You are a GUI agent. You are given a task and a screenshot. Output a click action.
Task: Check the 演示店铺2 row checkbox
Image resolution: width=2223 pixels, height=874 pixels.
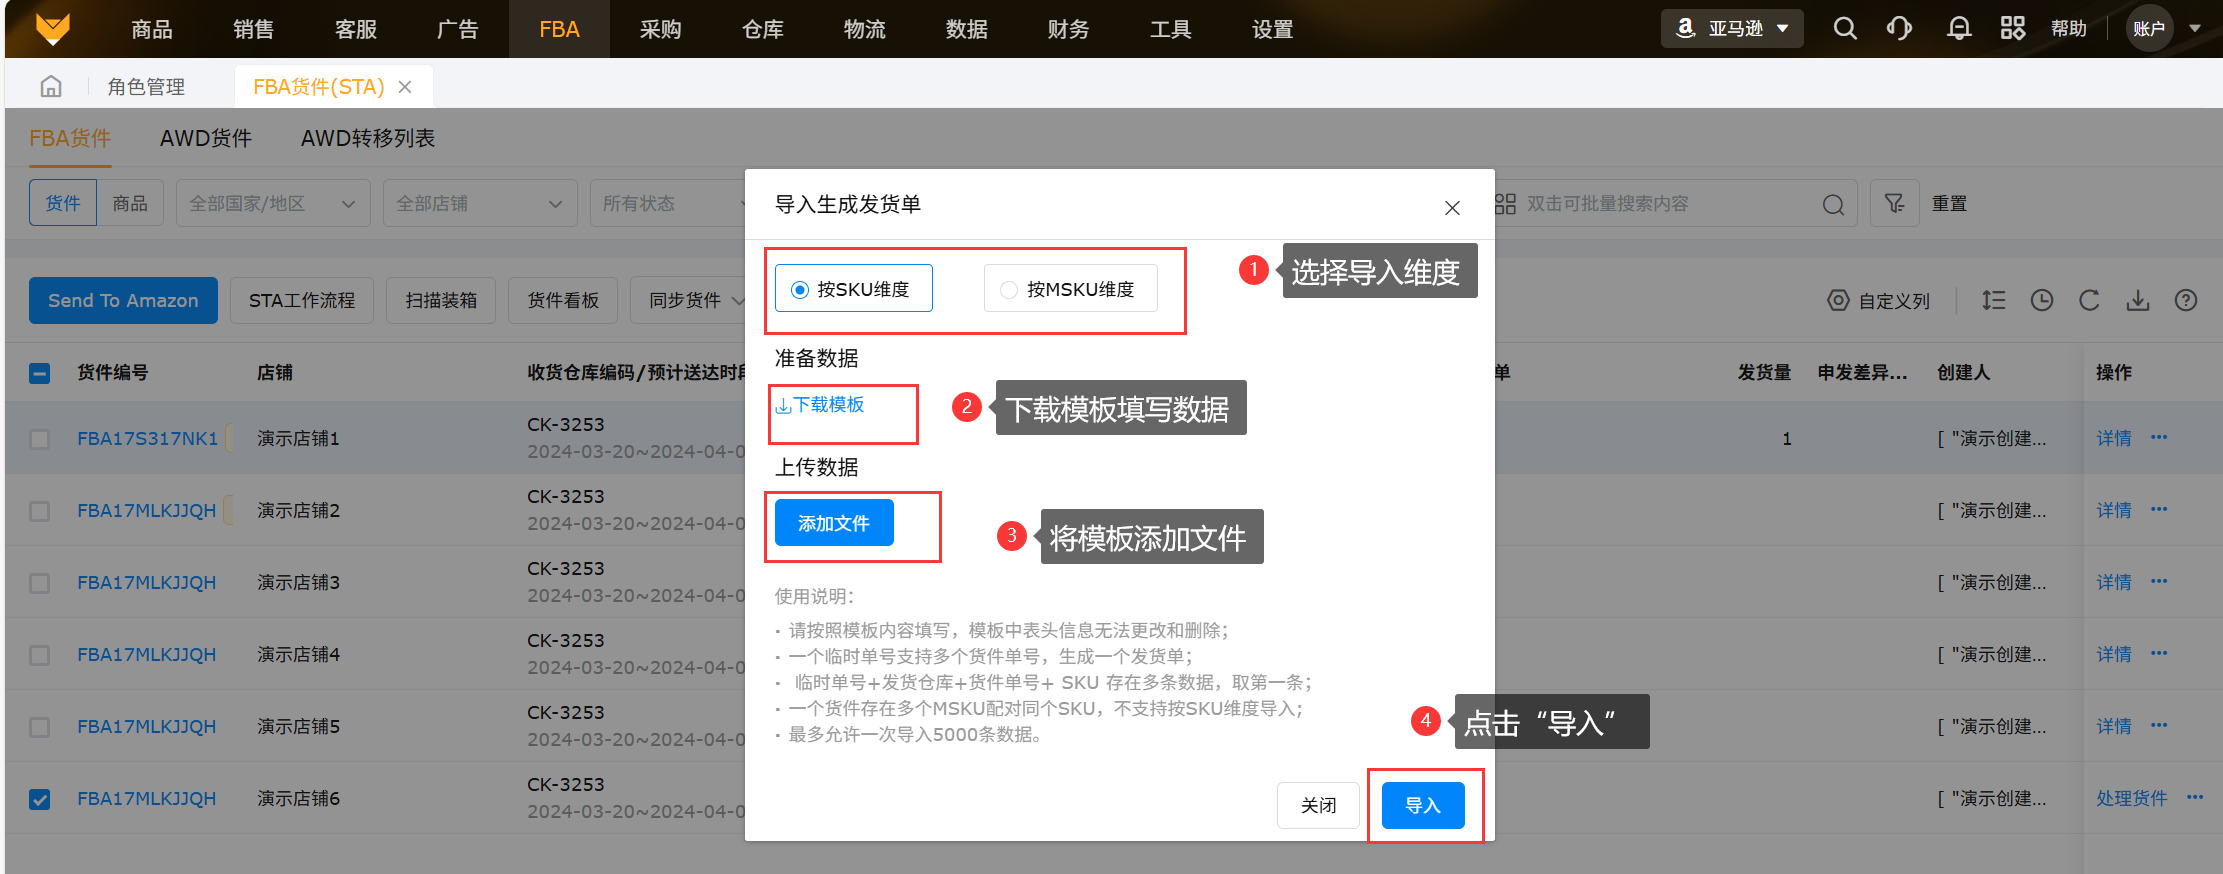[40, 511]
